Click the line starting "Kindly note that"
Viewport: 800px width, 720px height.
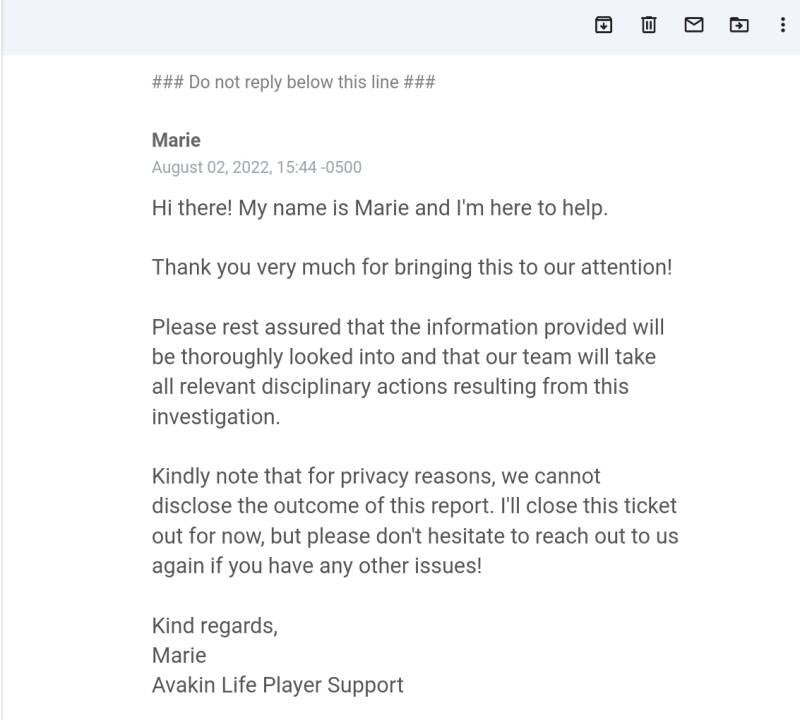point(376,476)
